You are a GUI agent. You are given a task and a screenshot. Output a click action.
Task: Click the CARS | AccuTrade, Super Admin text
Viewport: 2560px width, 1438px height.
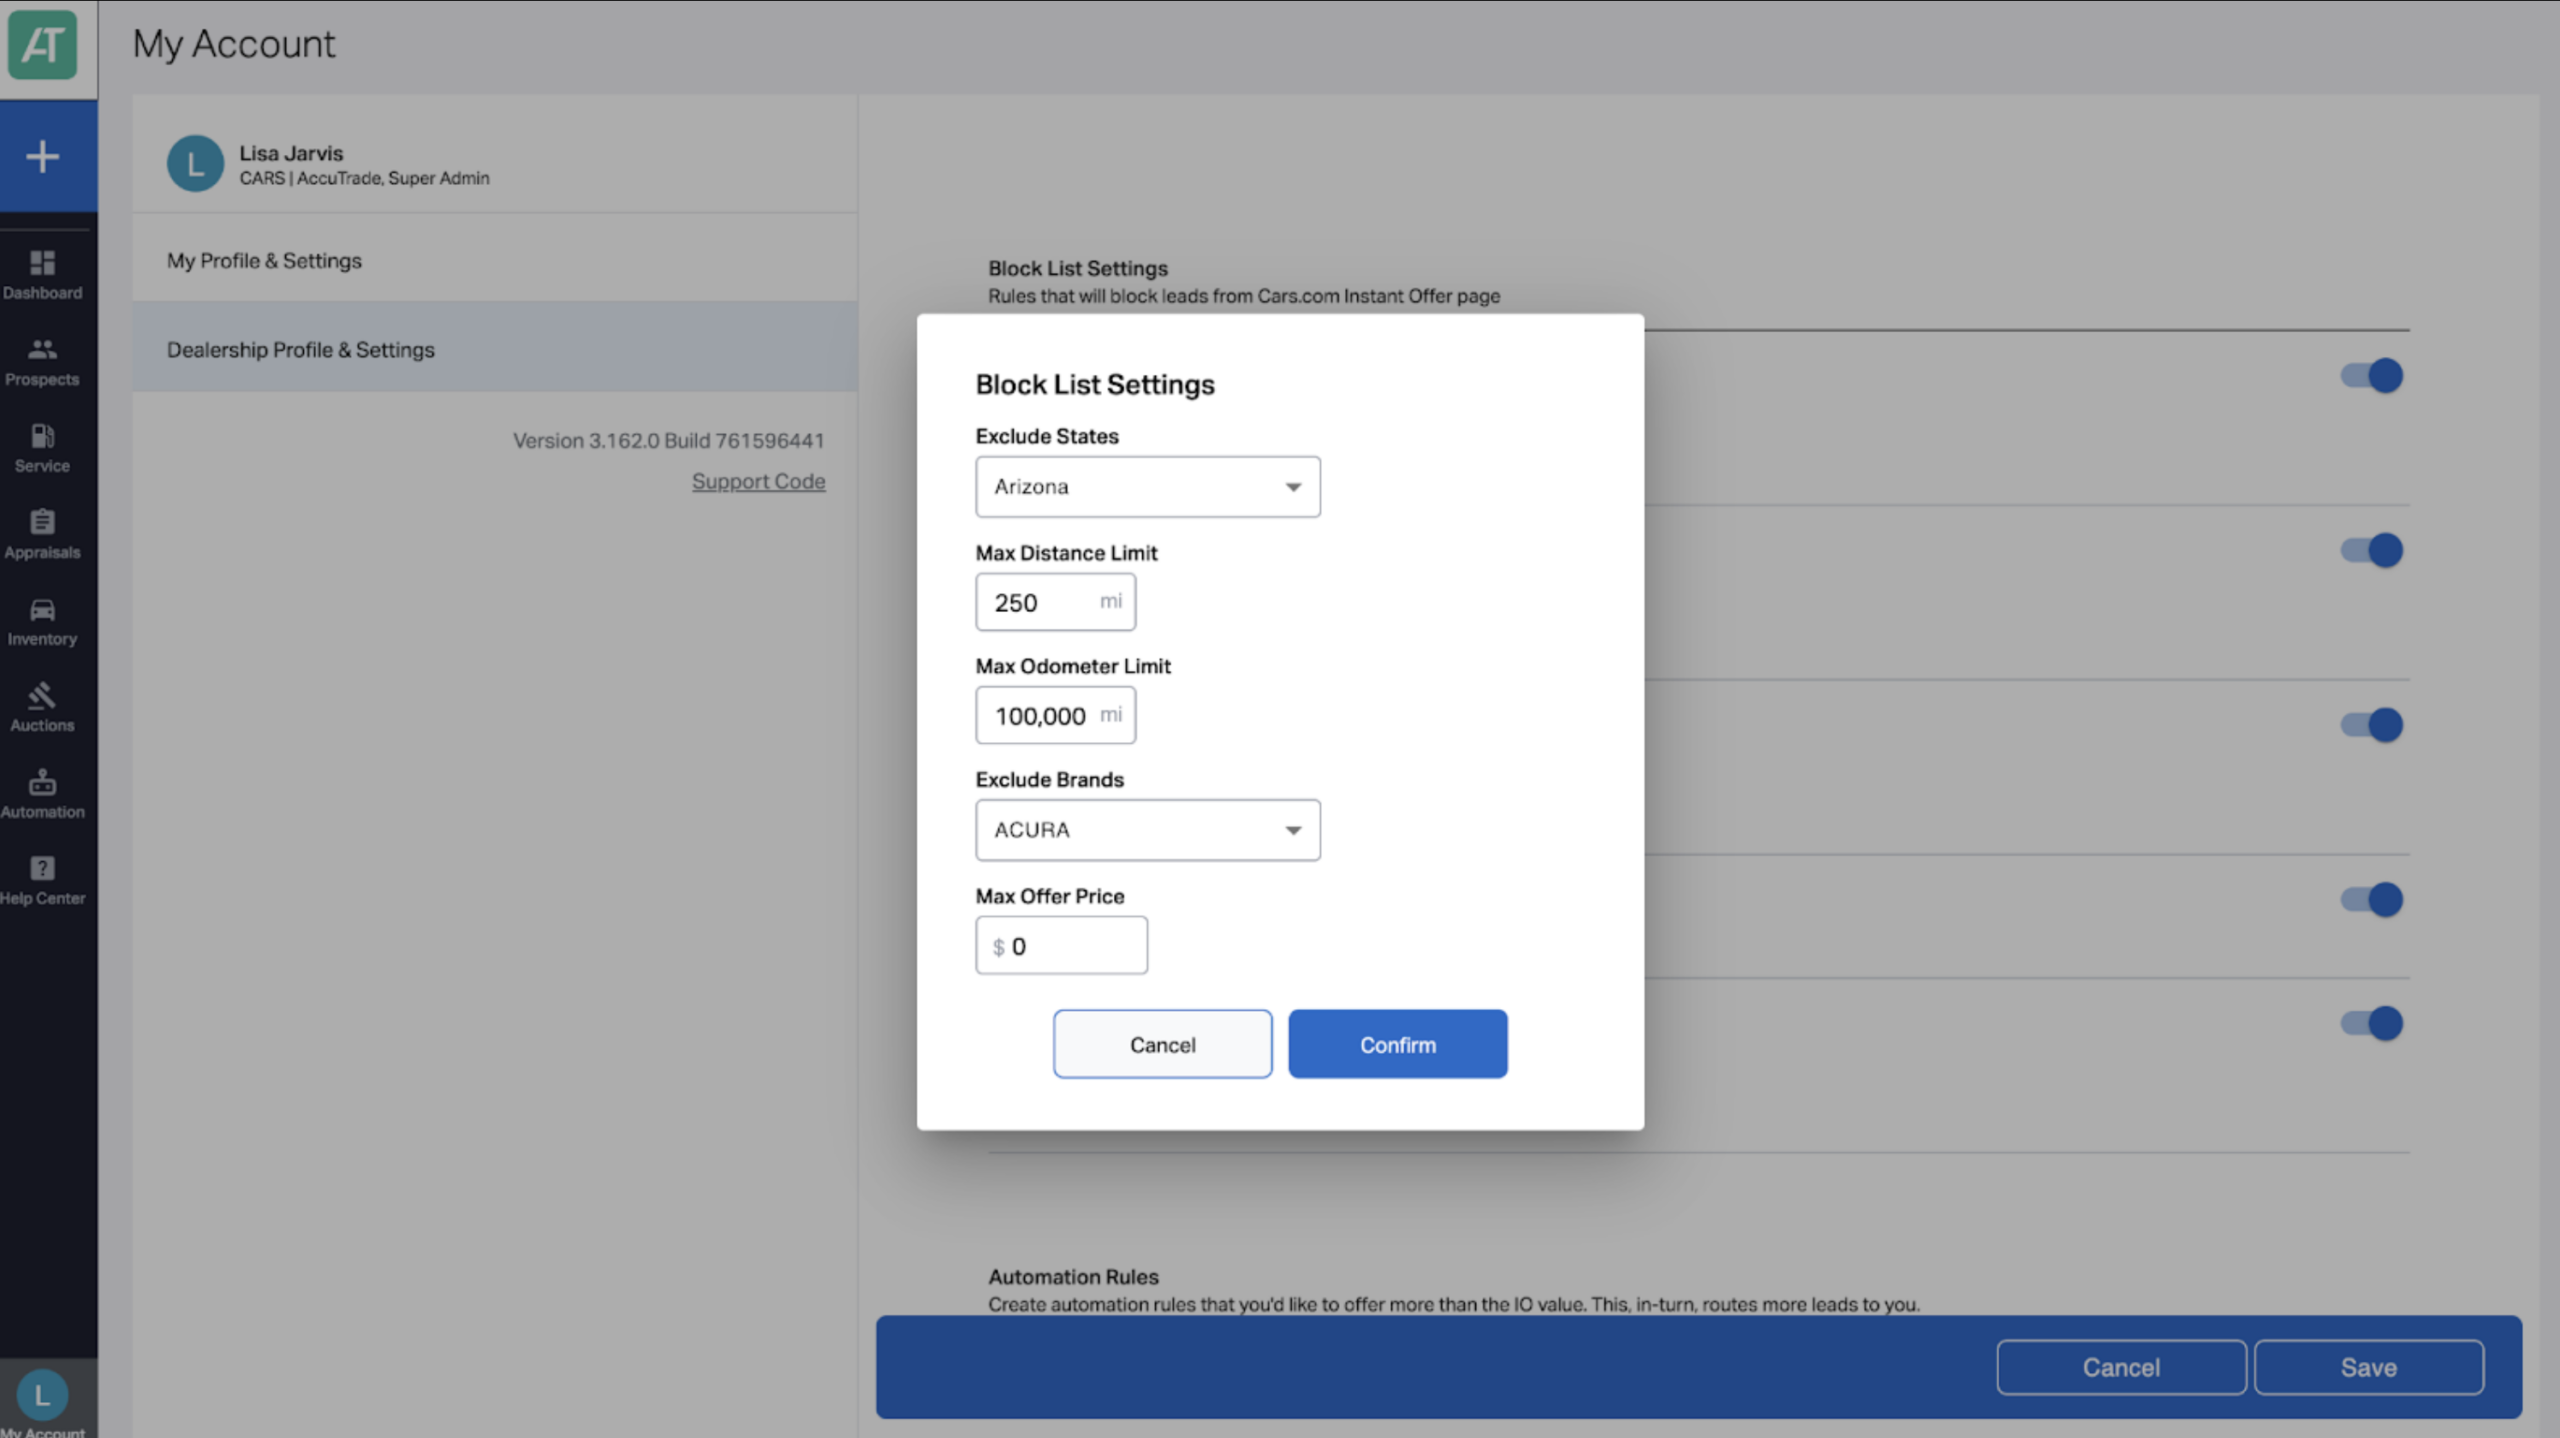point(364,178)
